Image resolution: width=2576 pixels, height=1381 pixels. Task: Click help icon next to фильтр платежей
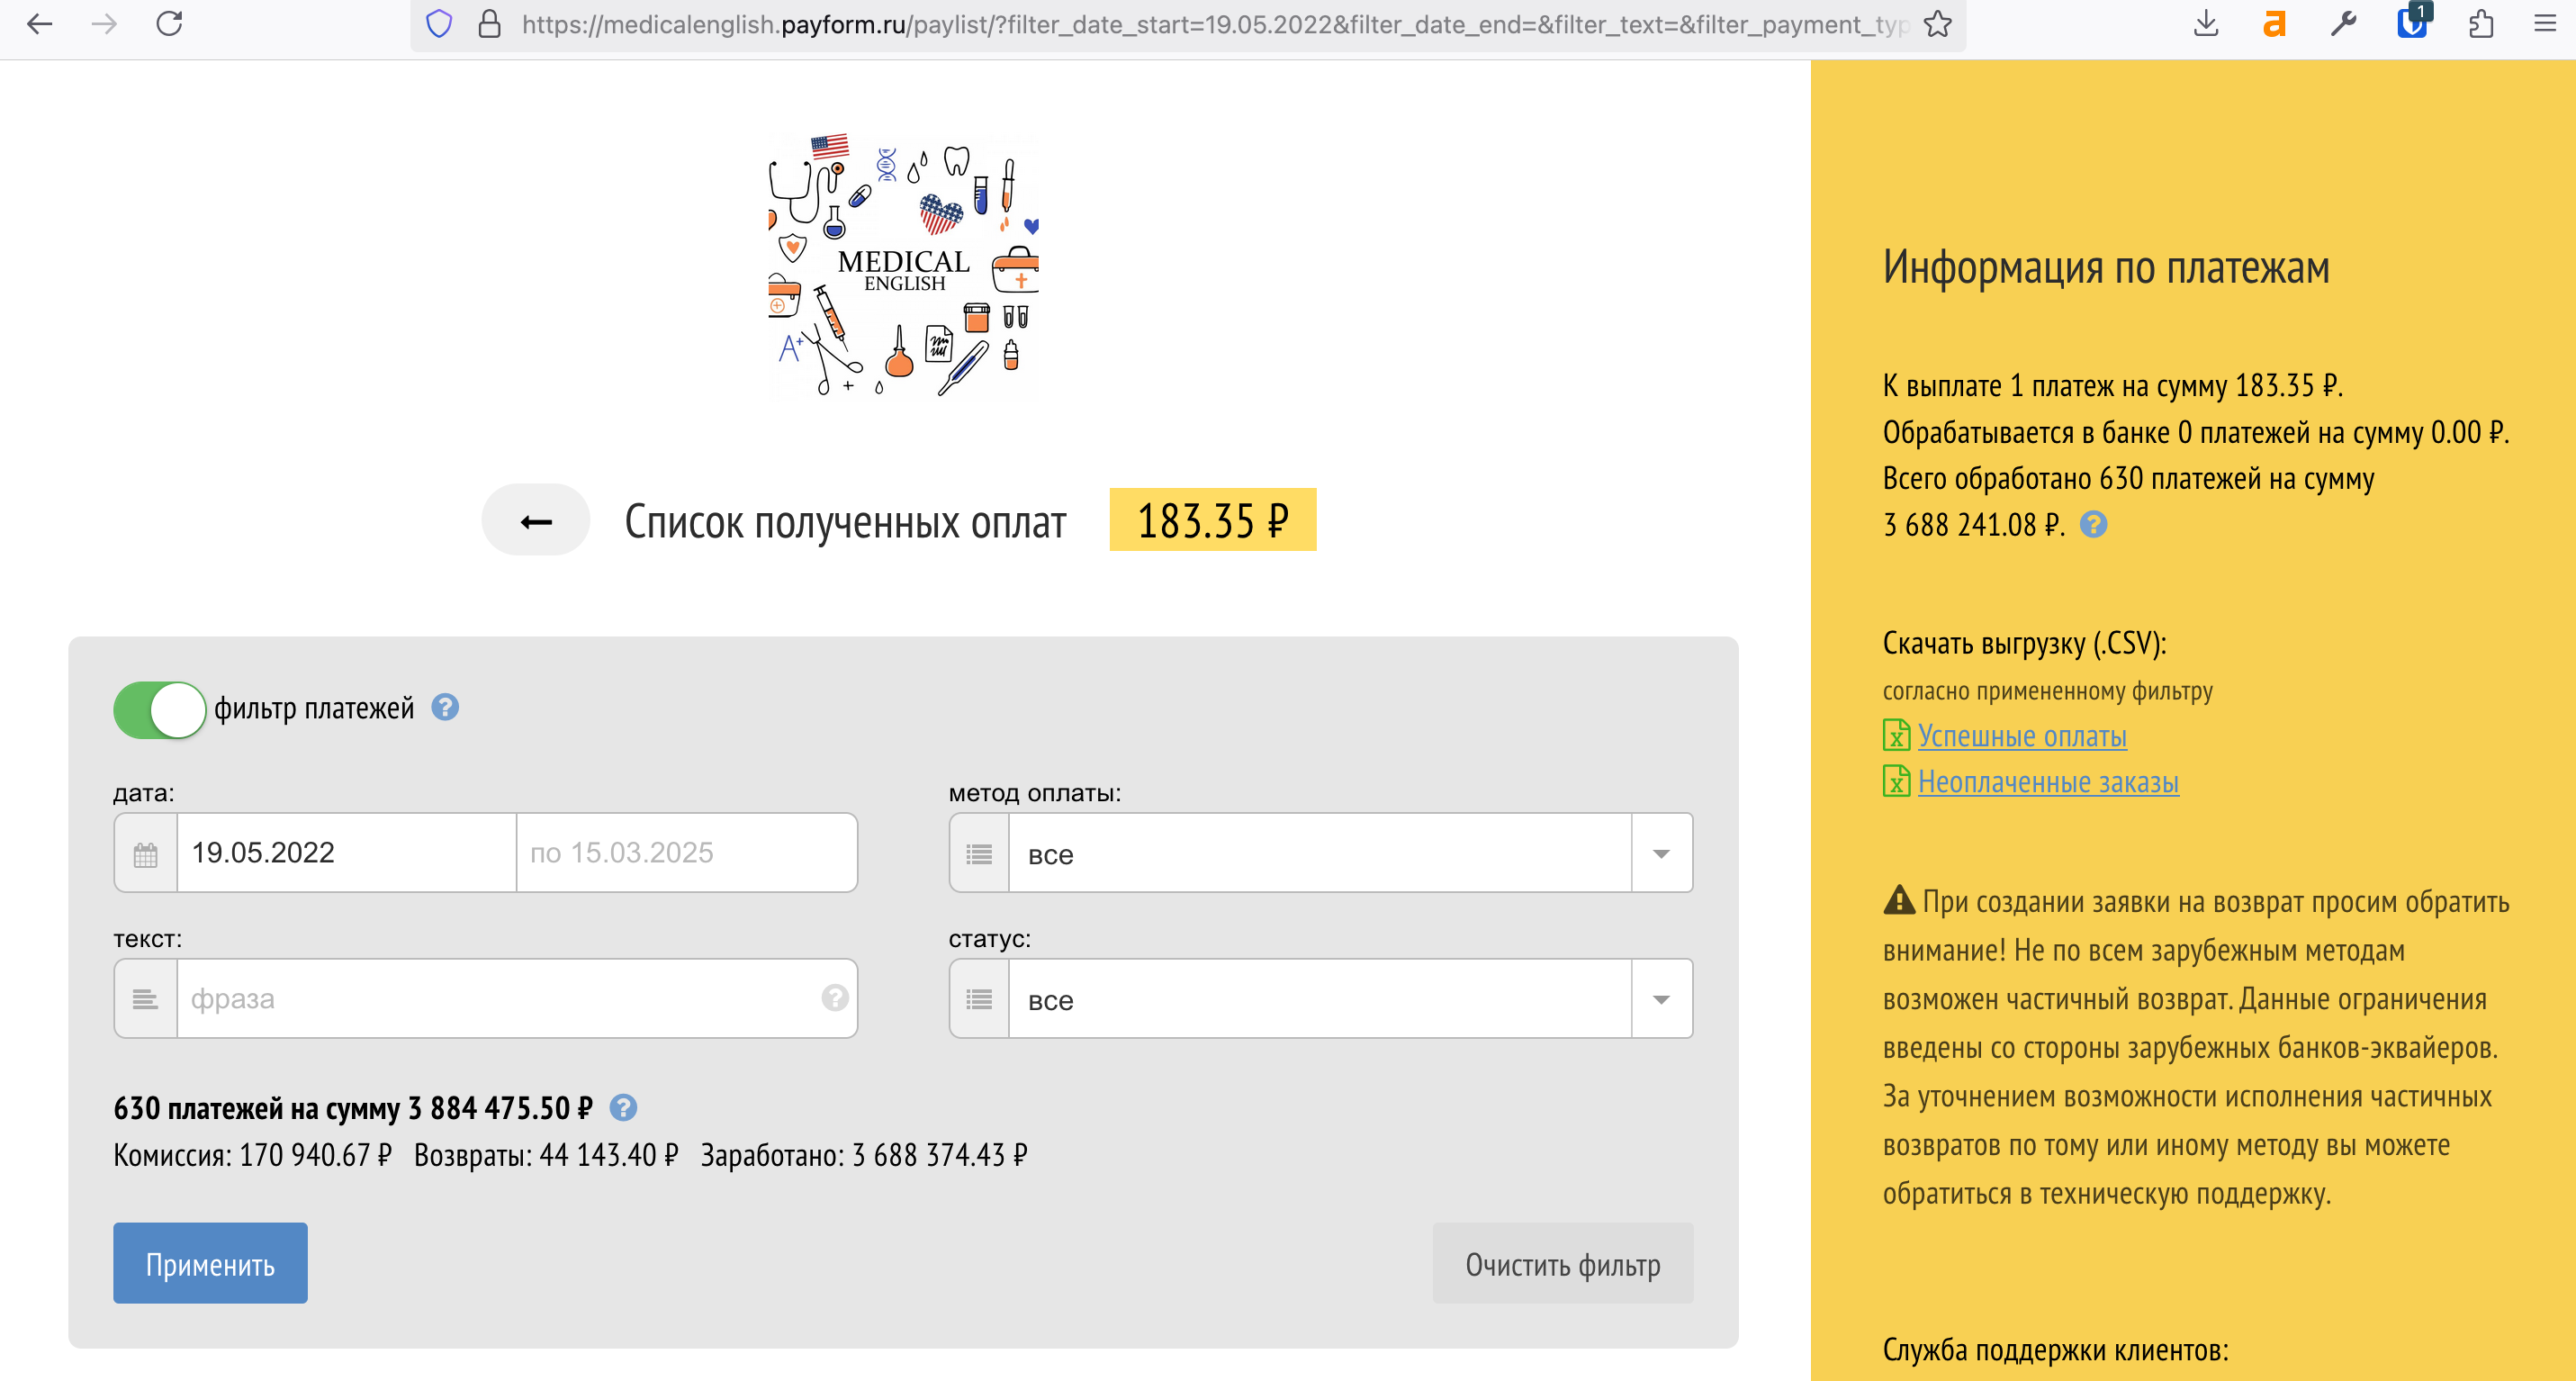click(445, 708)
